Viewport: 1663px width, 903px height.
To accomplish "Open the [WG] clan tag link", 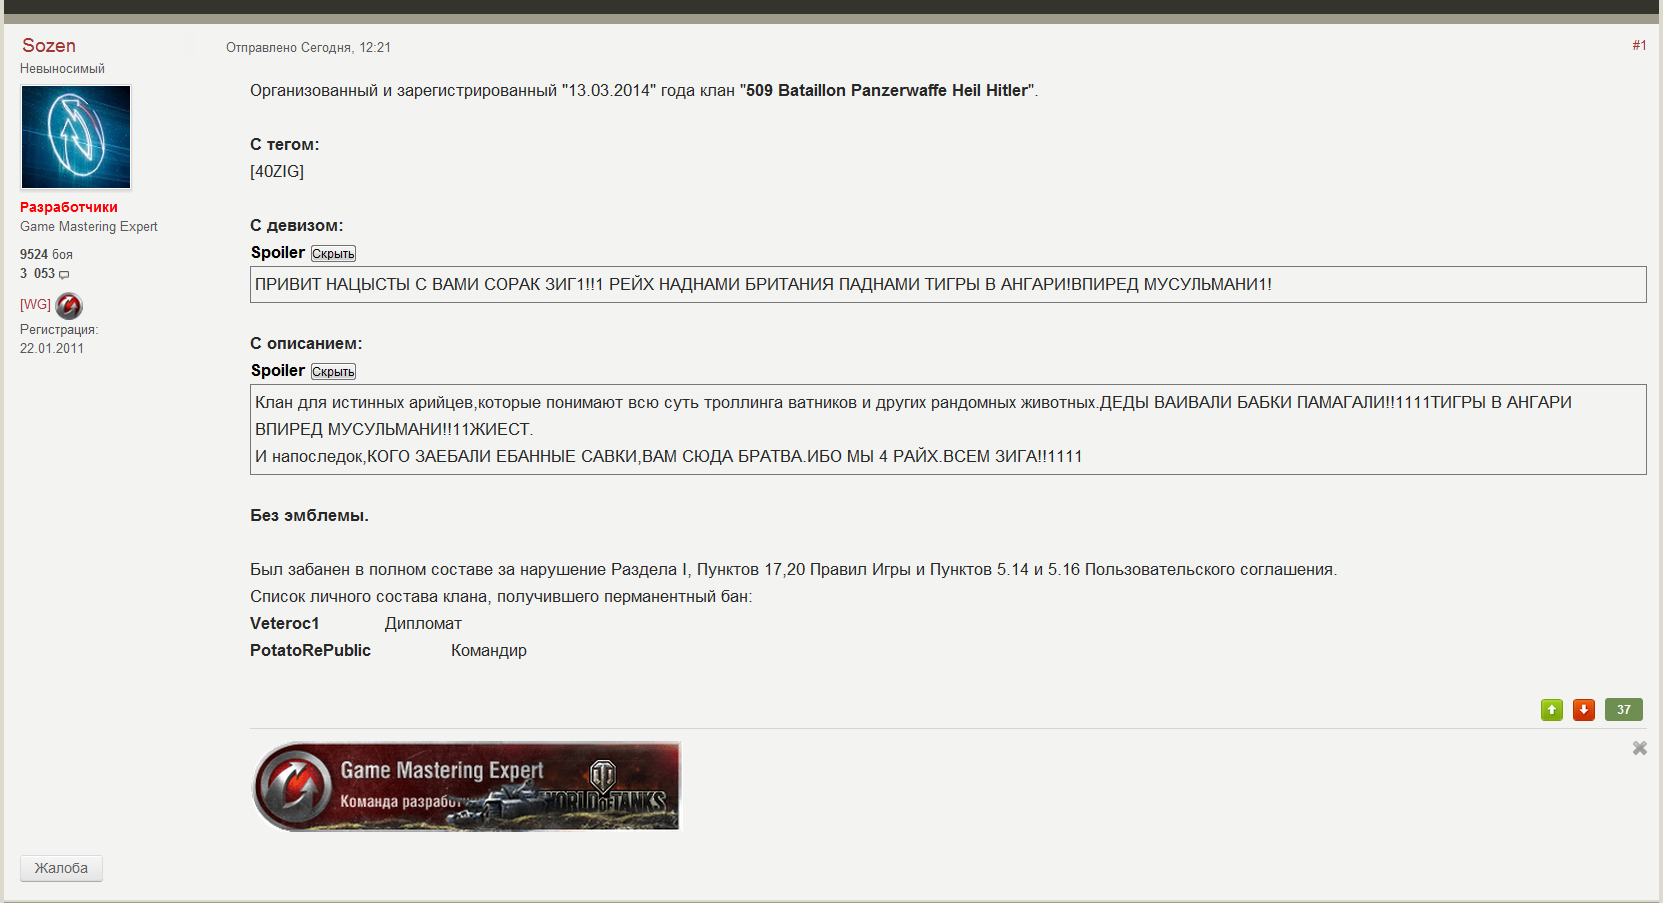I will click(x=35, y=304).
